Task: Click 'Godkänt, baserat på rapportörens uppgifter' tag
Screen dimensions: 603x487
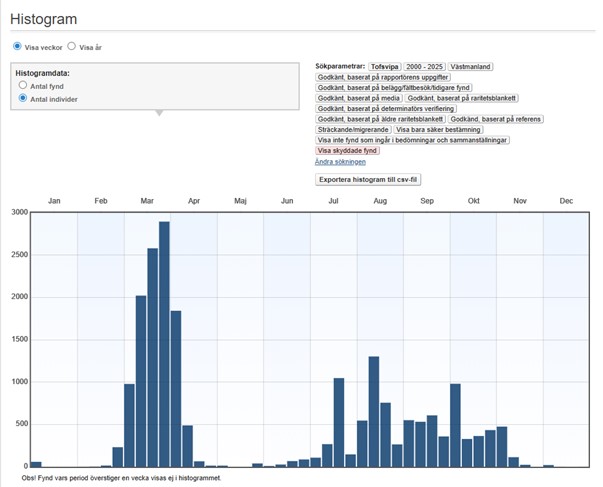Action: point(383,77)
